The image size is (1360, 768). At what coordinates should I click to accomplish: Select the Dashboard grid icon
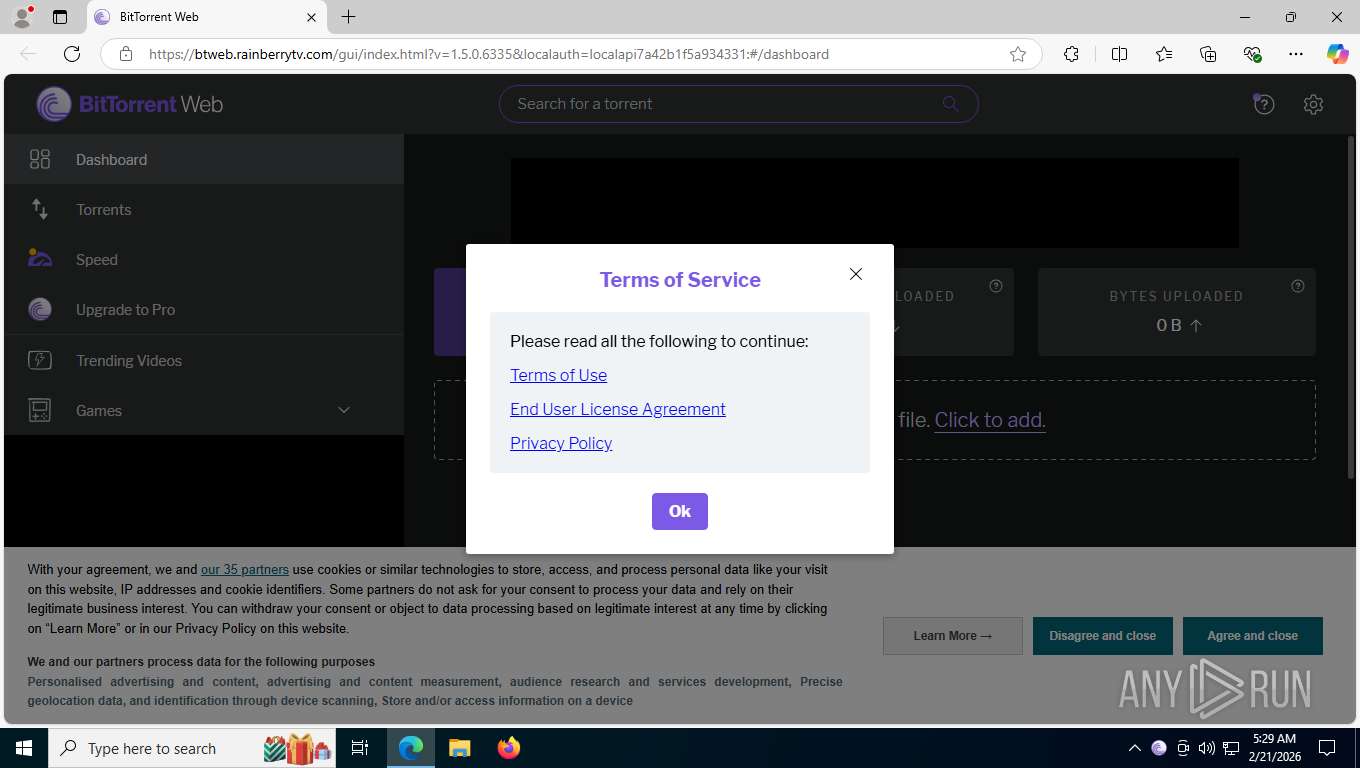(x=40, y=159)
